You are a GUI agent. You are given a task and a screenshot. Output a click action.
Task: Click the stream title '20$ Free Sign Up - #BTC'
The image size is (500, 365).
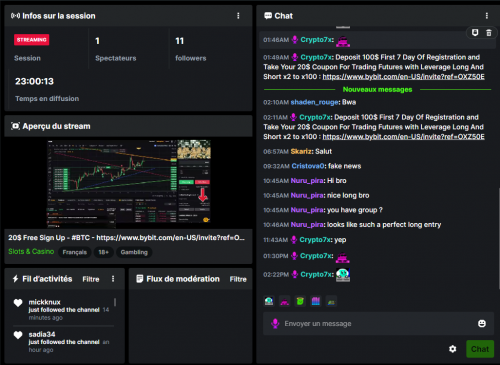point(126,238)
